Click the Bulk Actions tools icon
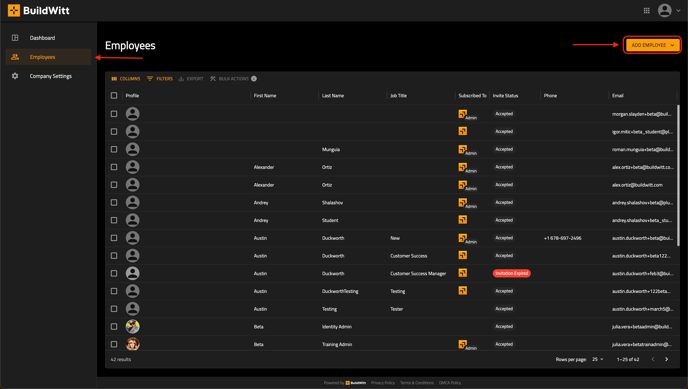The image size is (688, 389). pos(213,79)
